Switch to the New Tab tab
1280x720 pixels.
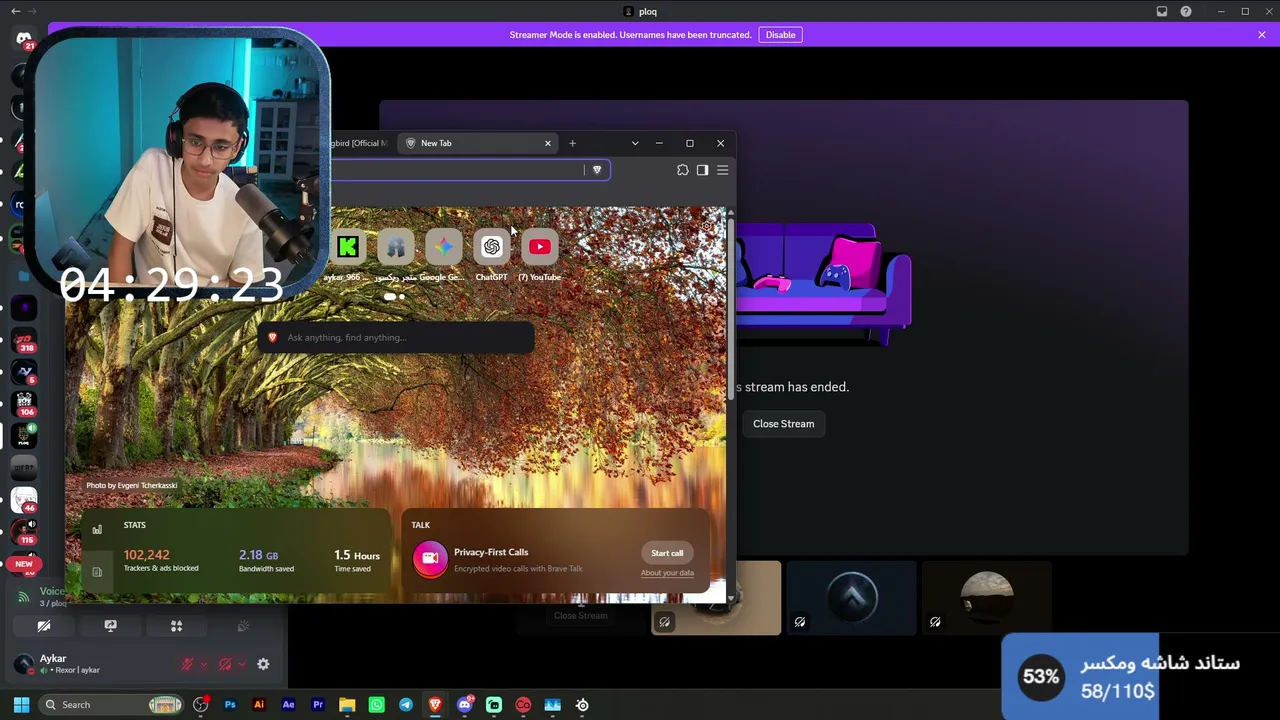tap(477, 143)
